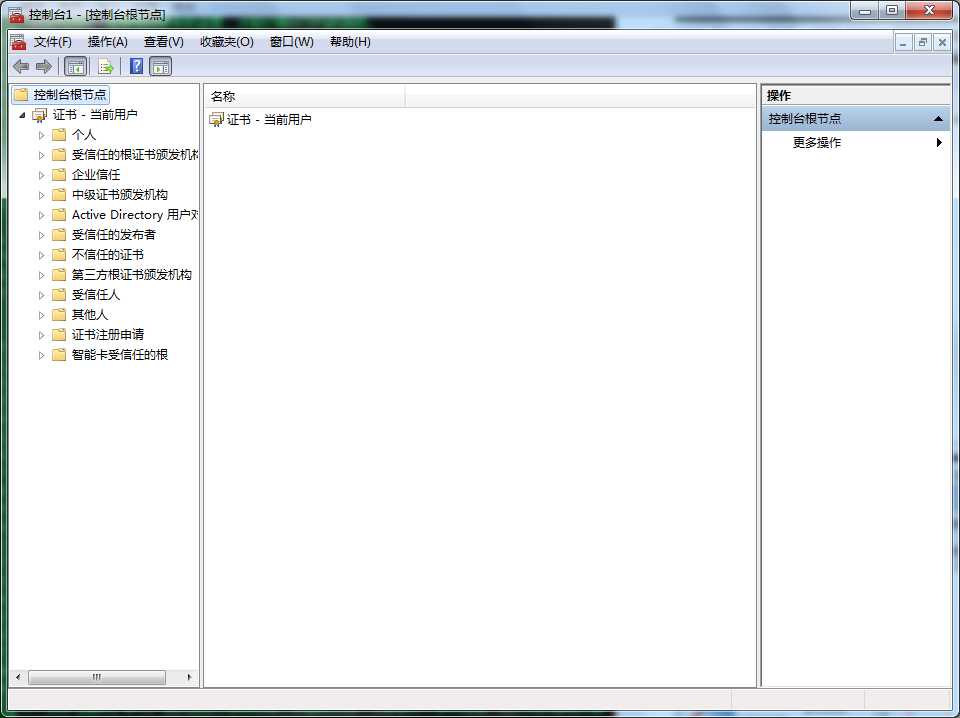The image size is (960, 718).
Task: Restore the inner MDI console window
Action: click(x=923, y=42)
